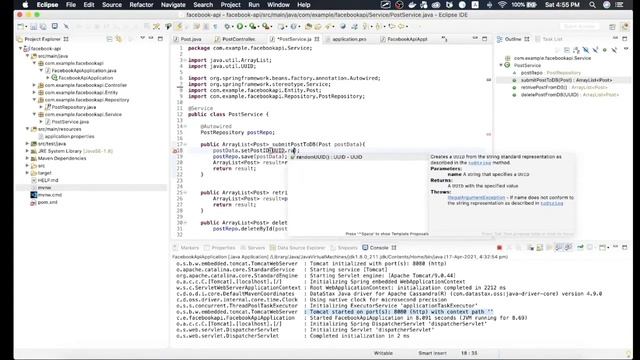Click the green Run button in toolbar
640x360 pixels.
point(240,27)
